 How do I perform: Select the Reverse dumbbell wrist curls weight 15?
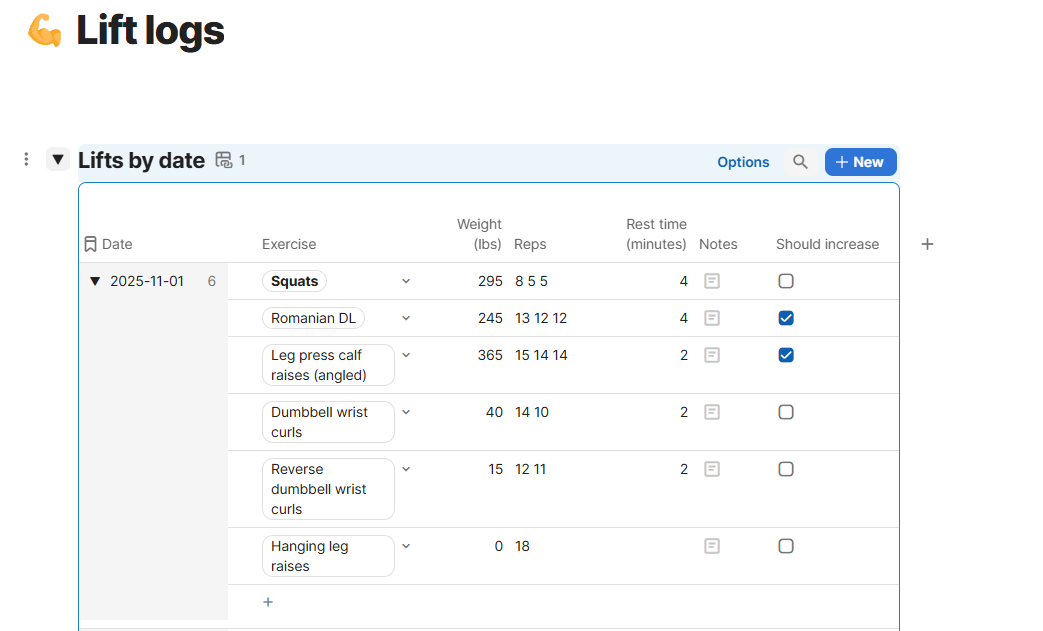pyautogui.click(x=496, y=469)
